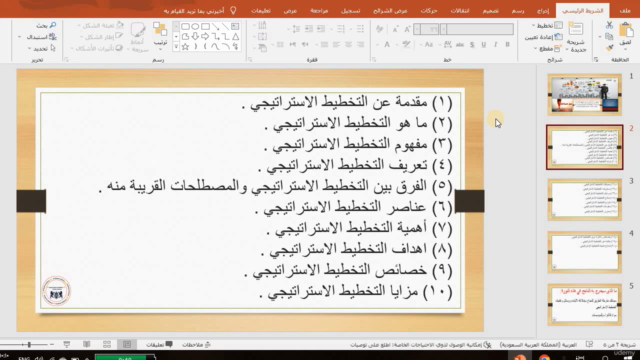This screenshot has height=360, width=640.
Task: Select the rounded rectangle shape in gallery
Action: click(185, 27)
